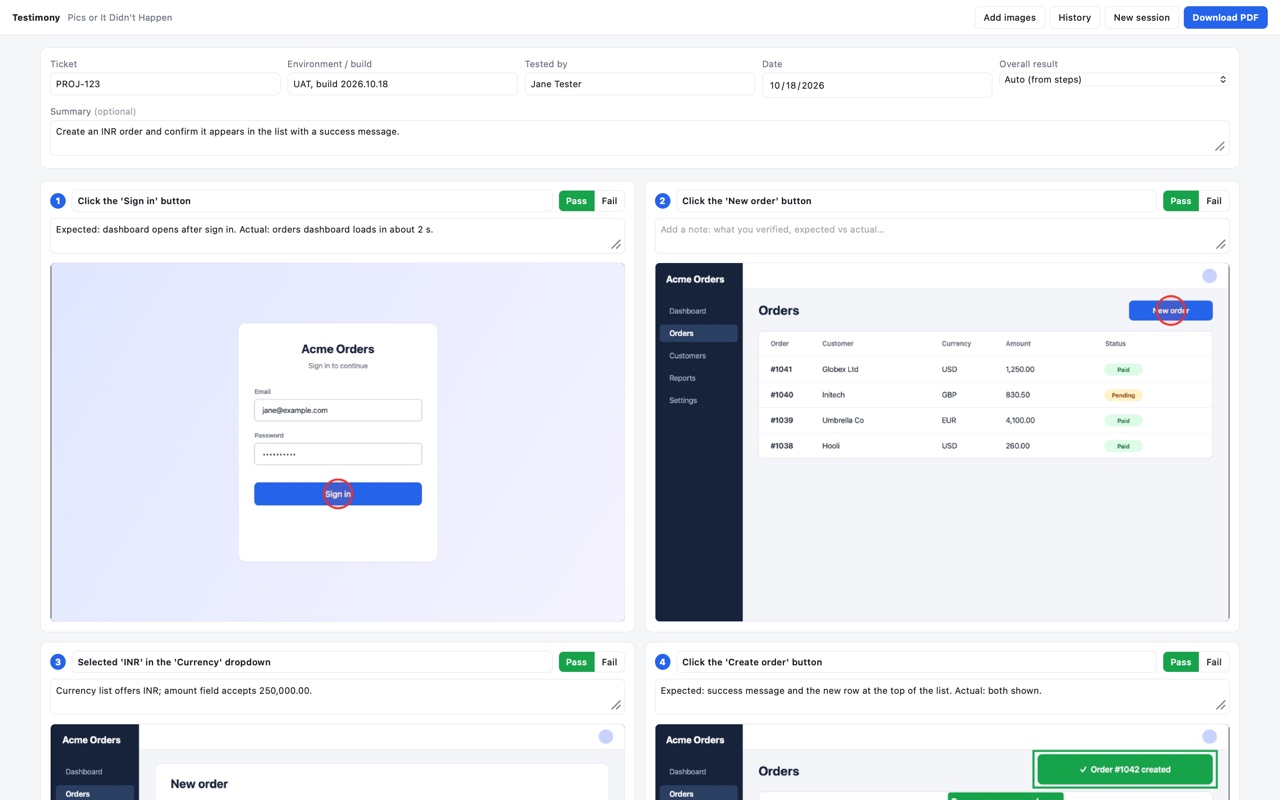This screenshot has width=1280, height=800.
Task: Toggle Pass on step 3 'Currency' dropdown
Action: click(x=576, y=662)
